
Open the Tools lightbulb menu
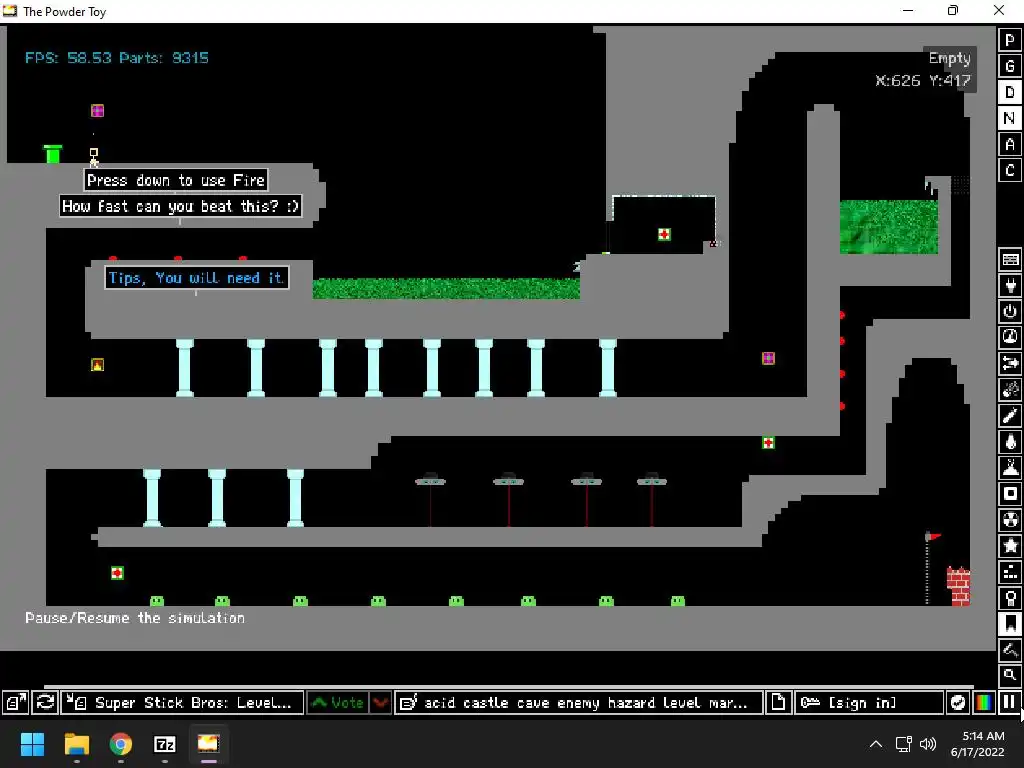click(x=1010, y=598)
